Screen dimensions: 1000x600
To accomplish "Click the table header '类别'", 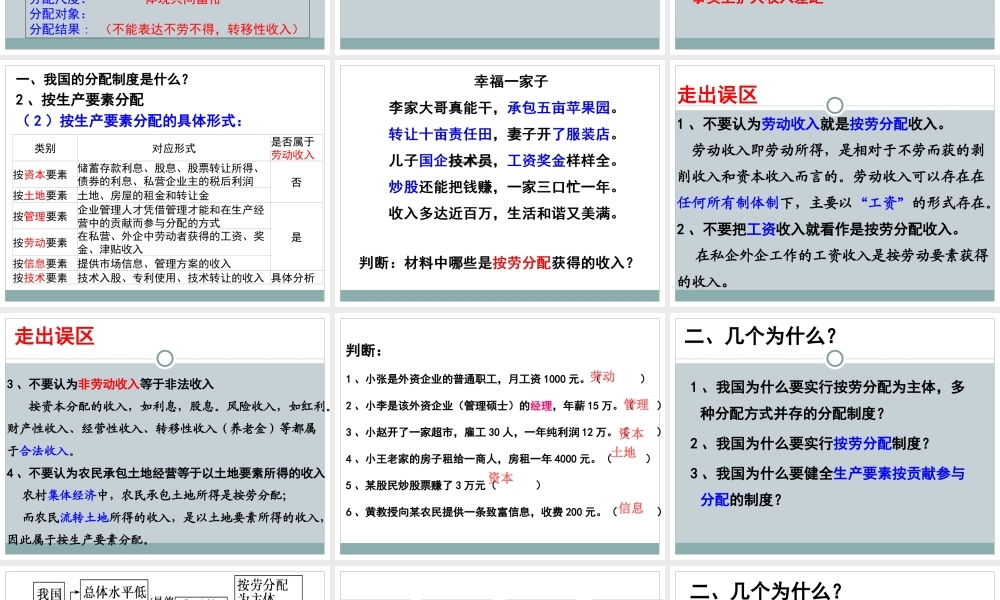I will tap(45, 148).
